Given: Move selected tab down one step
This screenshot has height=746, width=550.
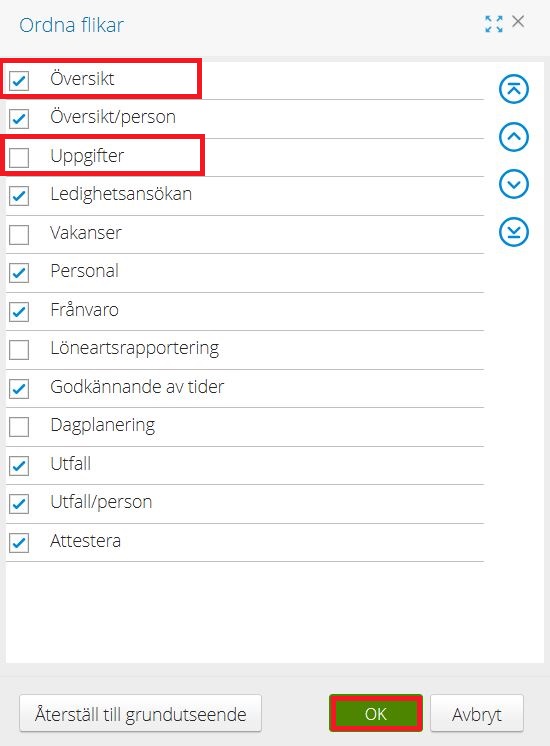Looking at the screenshot, I should click(513, 184).
